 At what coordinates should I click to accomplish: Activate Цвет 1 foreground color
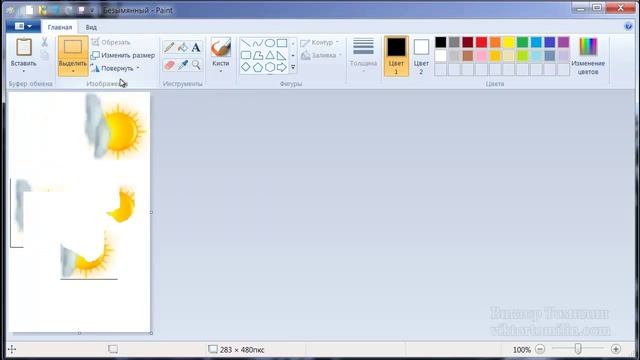396,56
